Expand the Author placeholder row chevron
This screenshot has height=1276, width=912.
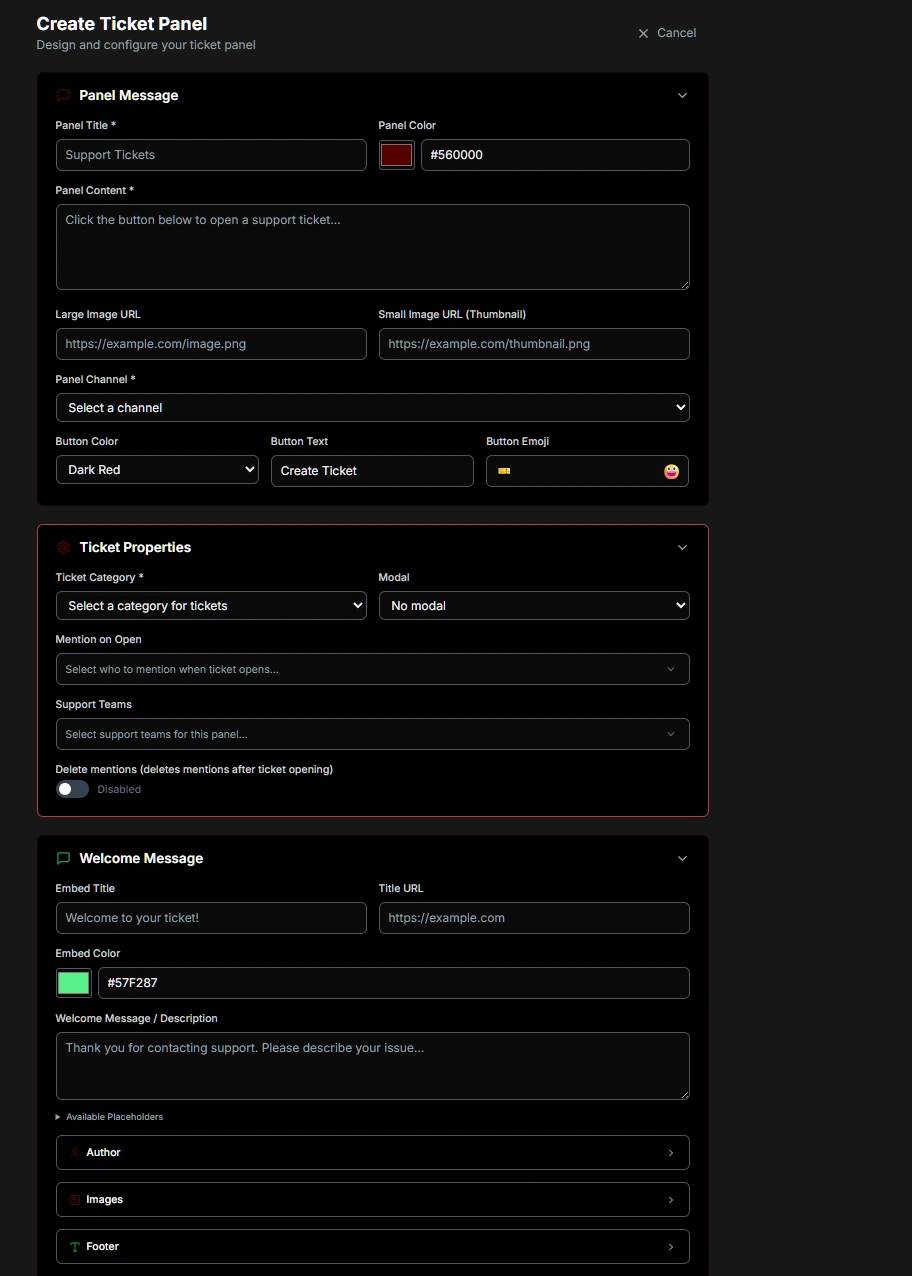pos(671,1152)
